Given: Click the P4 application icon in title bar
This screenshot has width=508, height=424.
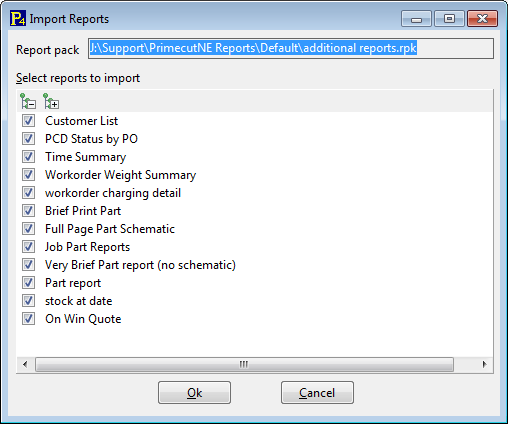Looking at the screenshot, I should point(18,18).
